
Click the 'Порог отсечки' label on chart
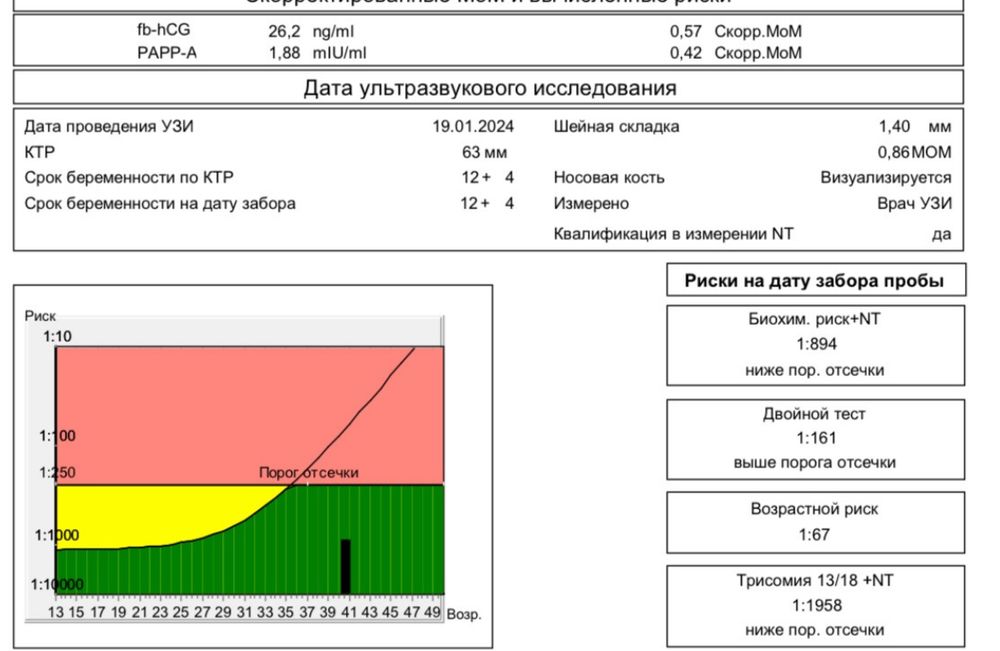309,472
